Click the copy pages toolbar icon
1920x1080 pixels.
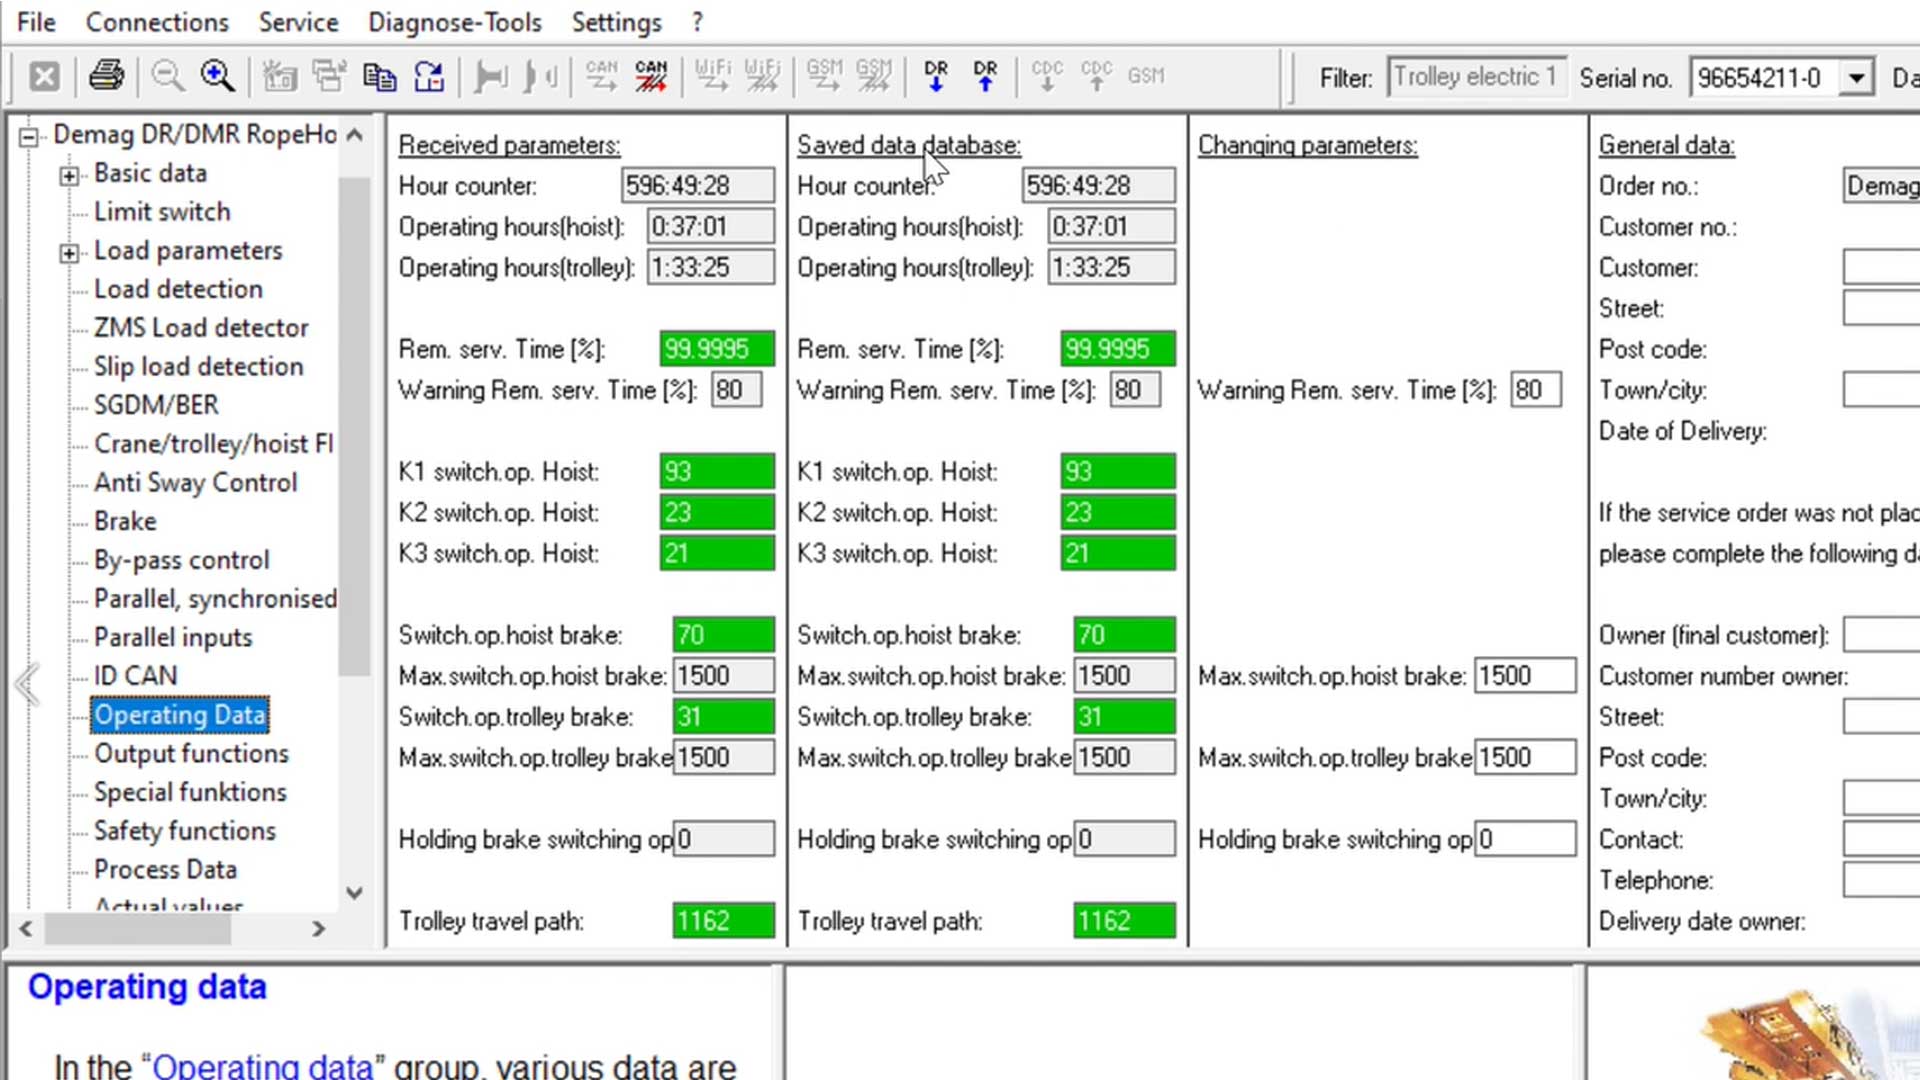[x=379, y=76]
